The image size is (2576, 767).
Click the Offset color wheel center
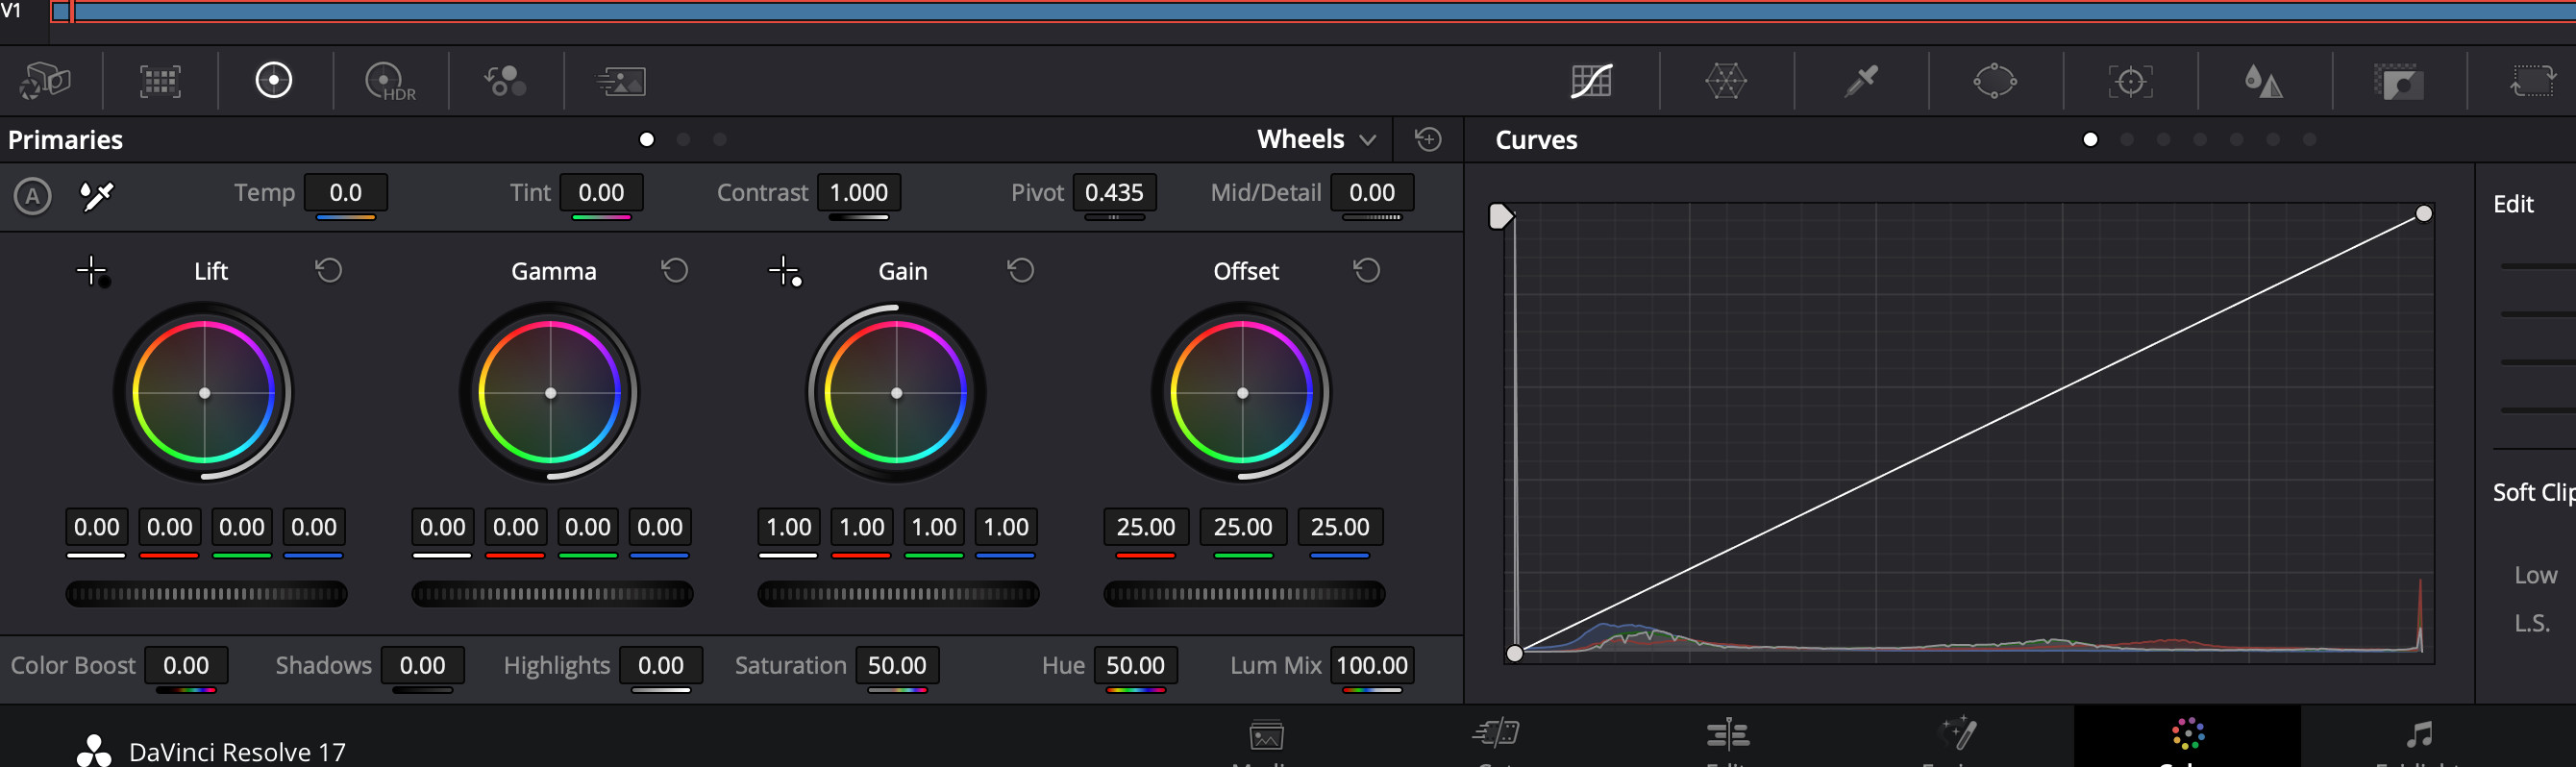pos(1243,393)
